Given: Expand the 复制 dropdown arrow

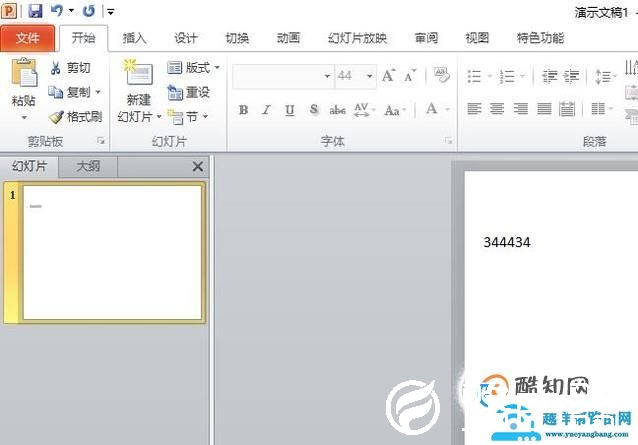Looking at the screenshot, I should [98, 92].
